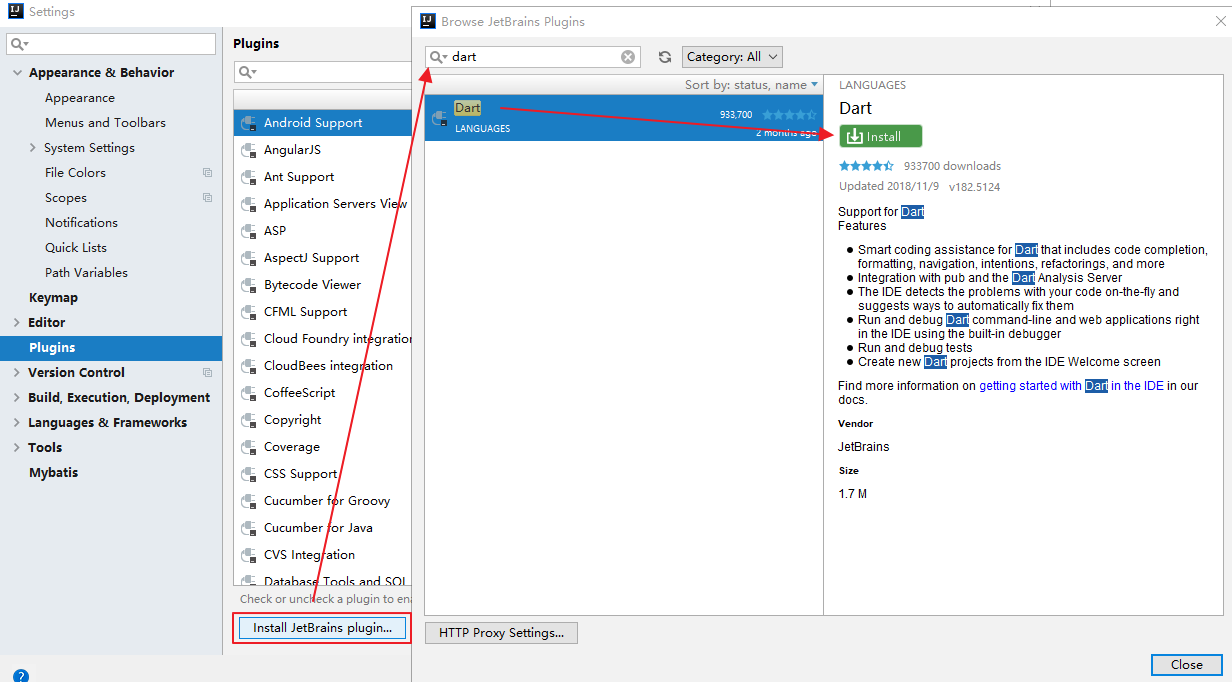This screenshot has height=682, width=1232.
Task: Open Quick Lists settings
Action: click(76, 248)
